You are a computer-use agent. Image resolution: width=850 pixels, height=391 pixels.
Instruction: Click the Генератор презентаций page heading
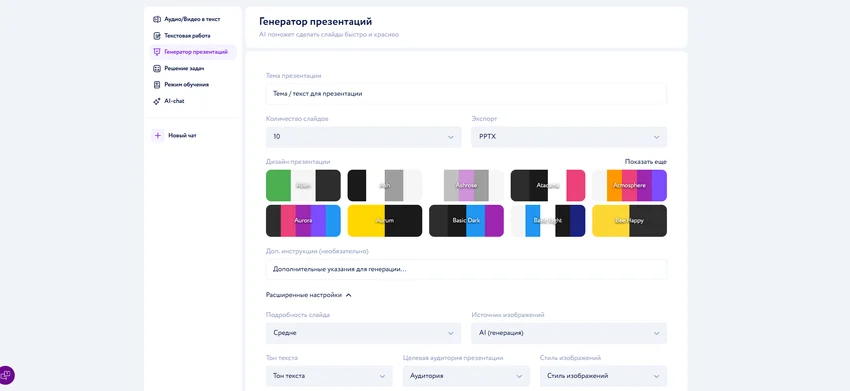point(315,22)
